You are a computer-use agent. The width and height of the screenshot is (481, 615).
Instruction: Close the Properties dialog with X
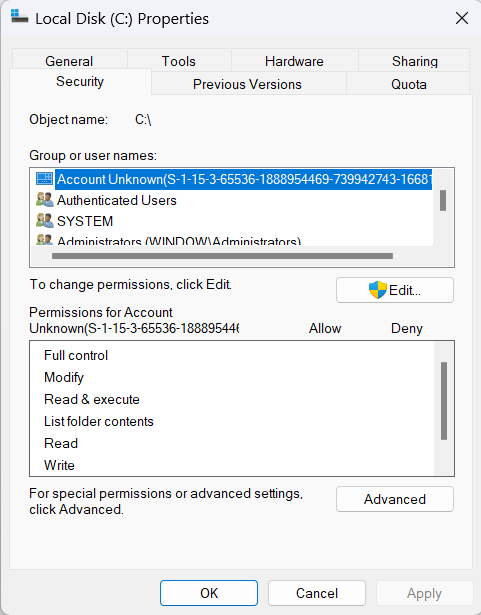point(462,18)
